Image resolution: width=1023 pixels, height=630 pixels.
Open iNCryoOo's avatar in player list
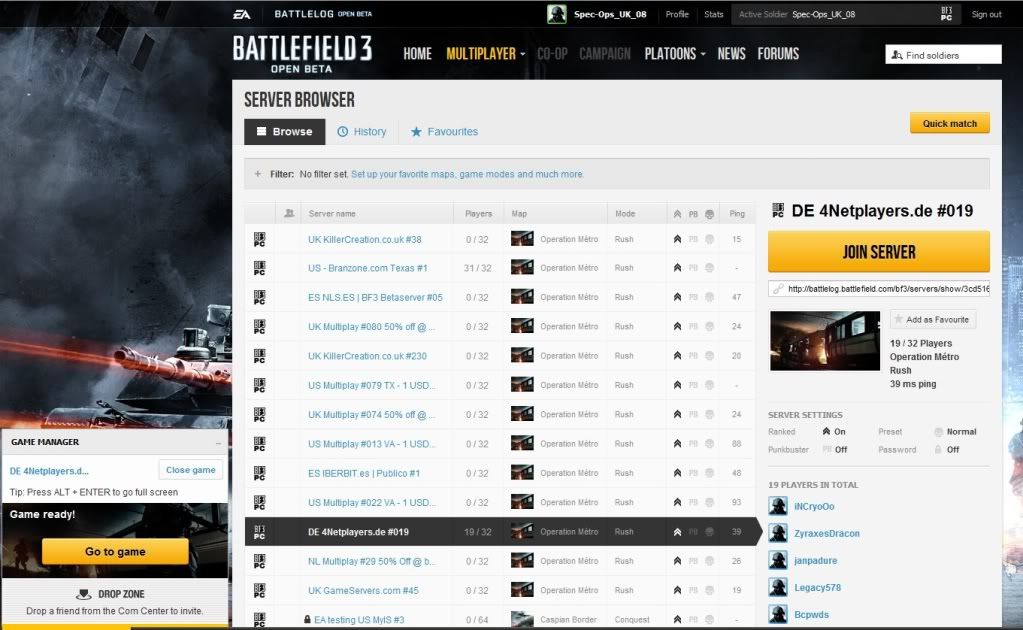[778, 506]
